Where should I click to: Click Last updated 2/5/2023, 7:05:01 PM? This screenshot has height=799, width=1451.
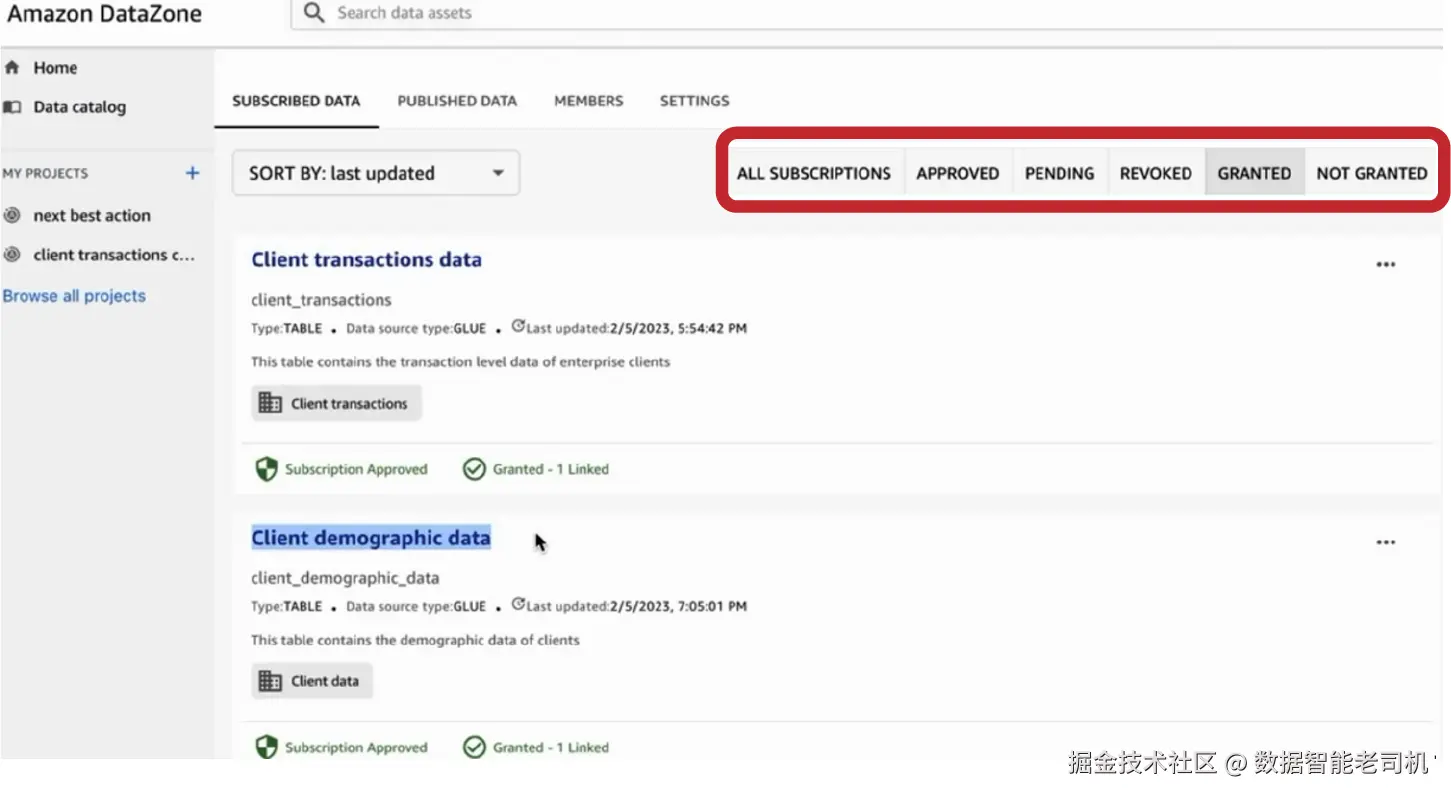pyautogui.click(x=637, y=606)
